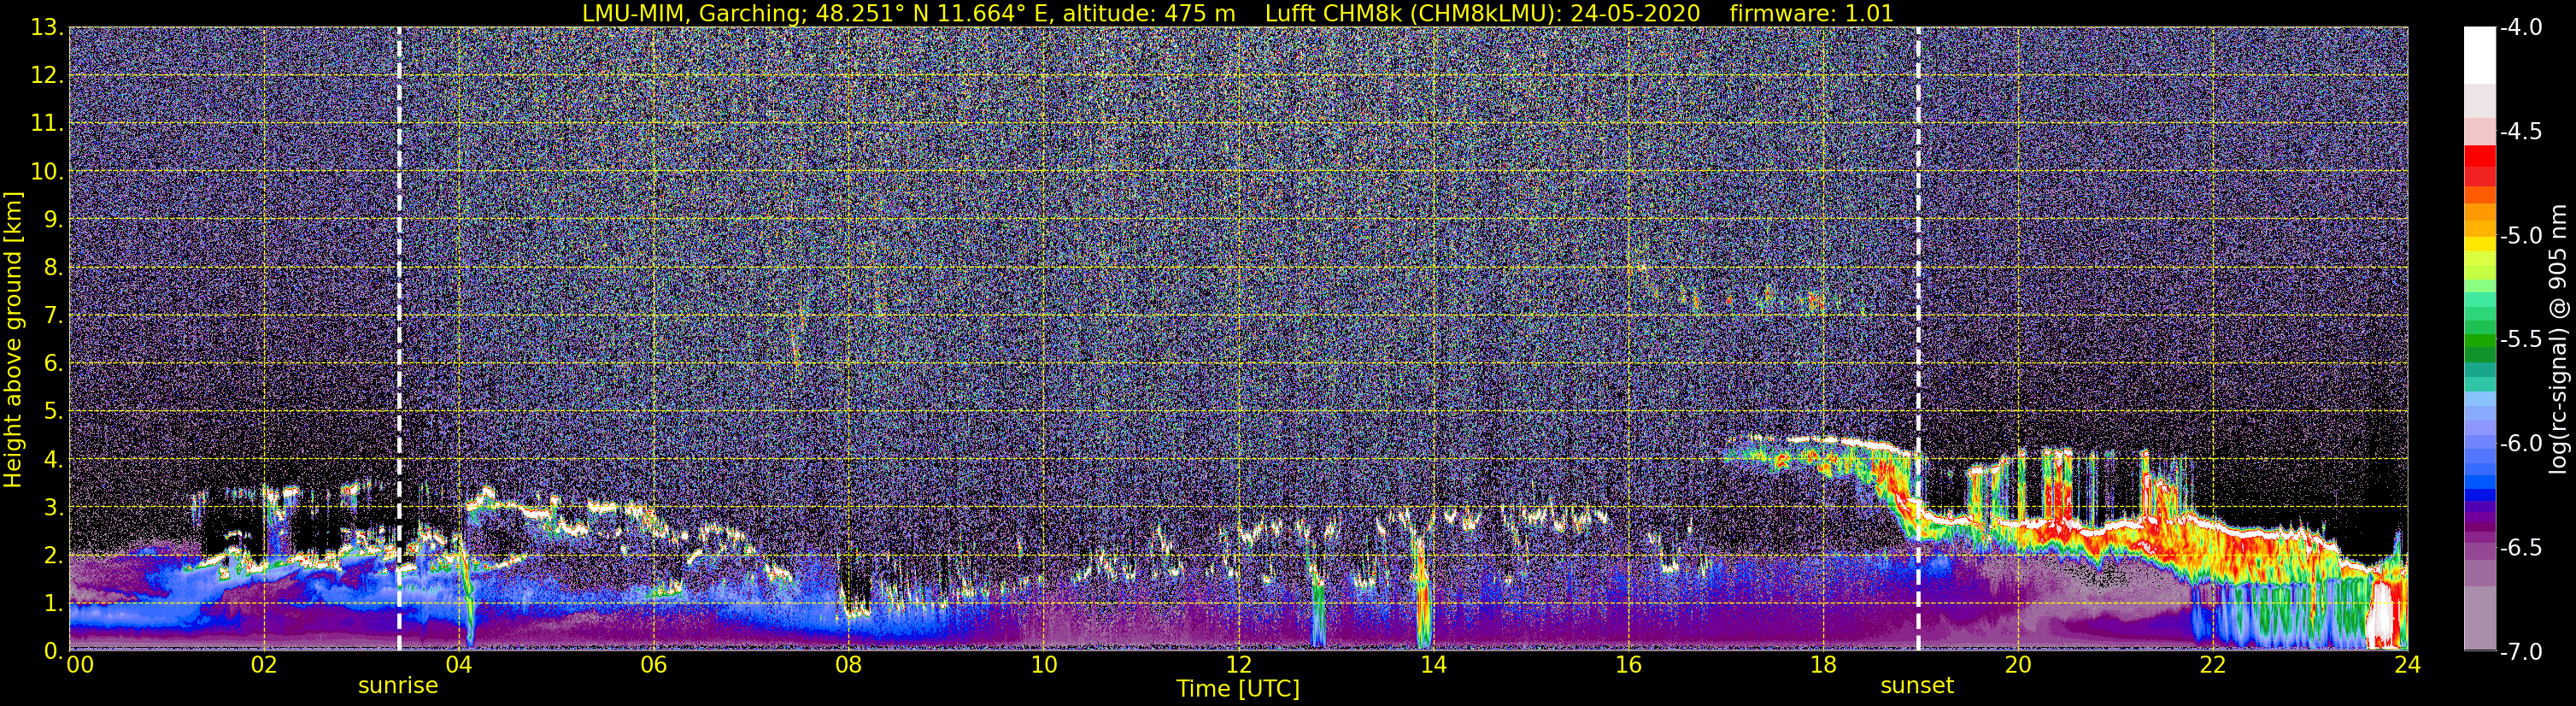Click the '-4.0' colorbar tick label
This screenshot has height=706, width=2576.
2521,28
